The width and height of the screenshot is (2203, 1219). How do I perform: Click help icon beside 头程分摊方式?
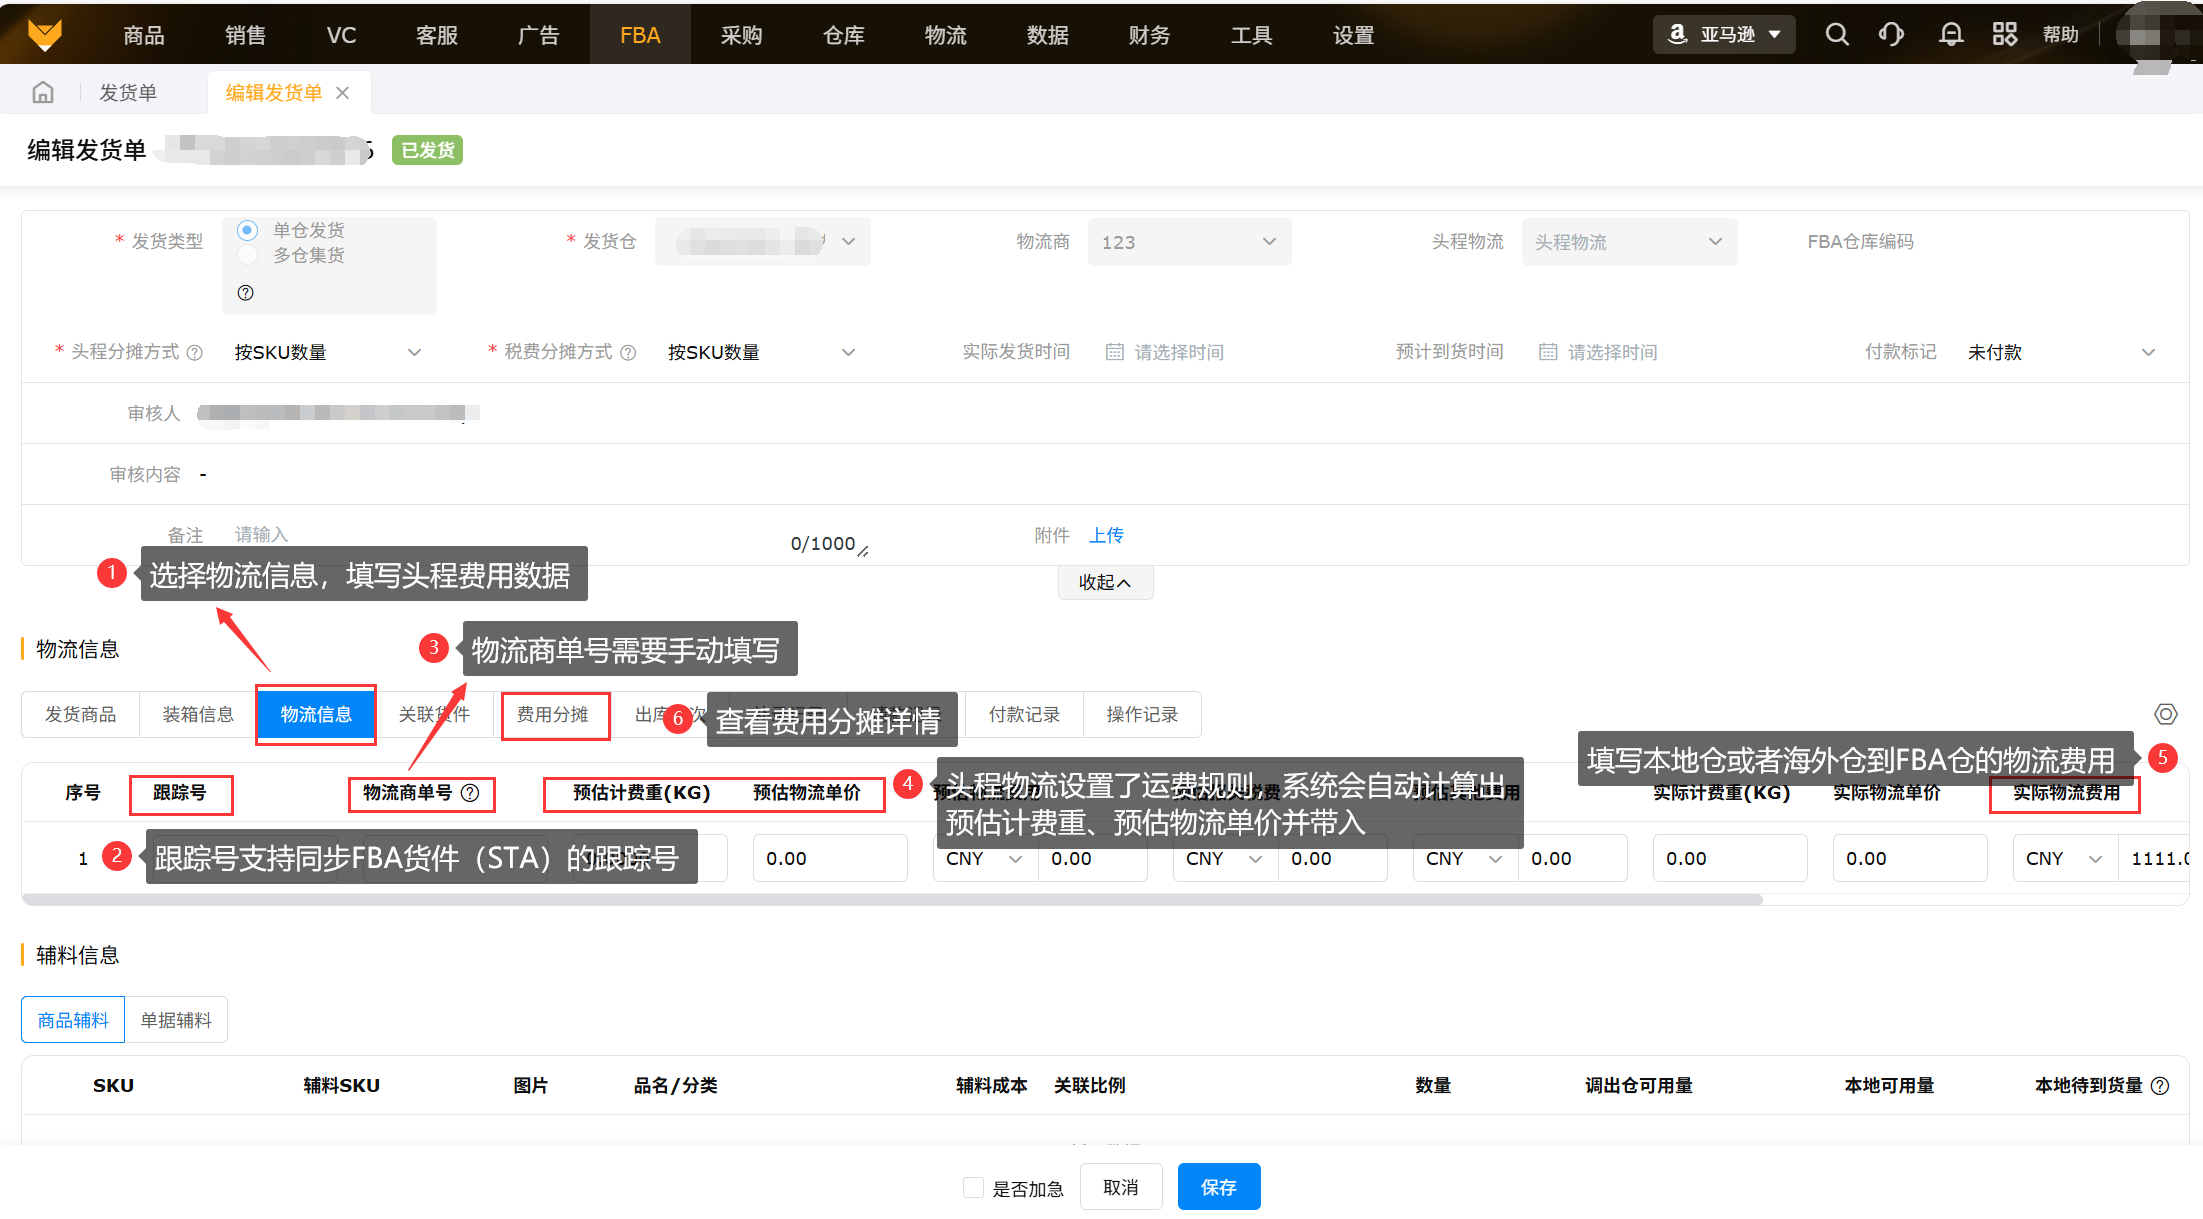[x=195, y=353]
